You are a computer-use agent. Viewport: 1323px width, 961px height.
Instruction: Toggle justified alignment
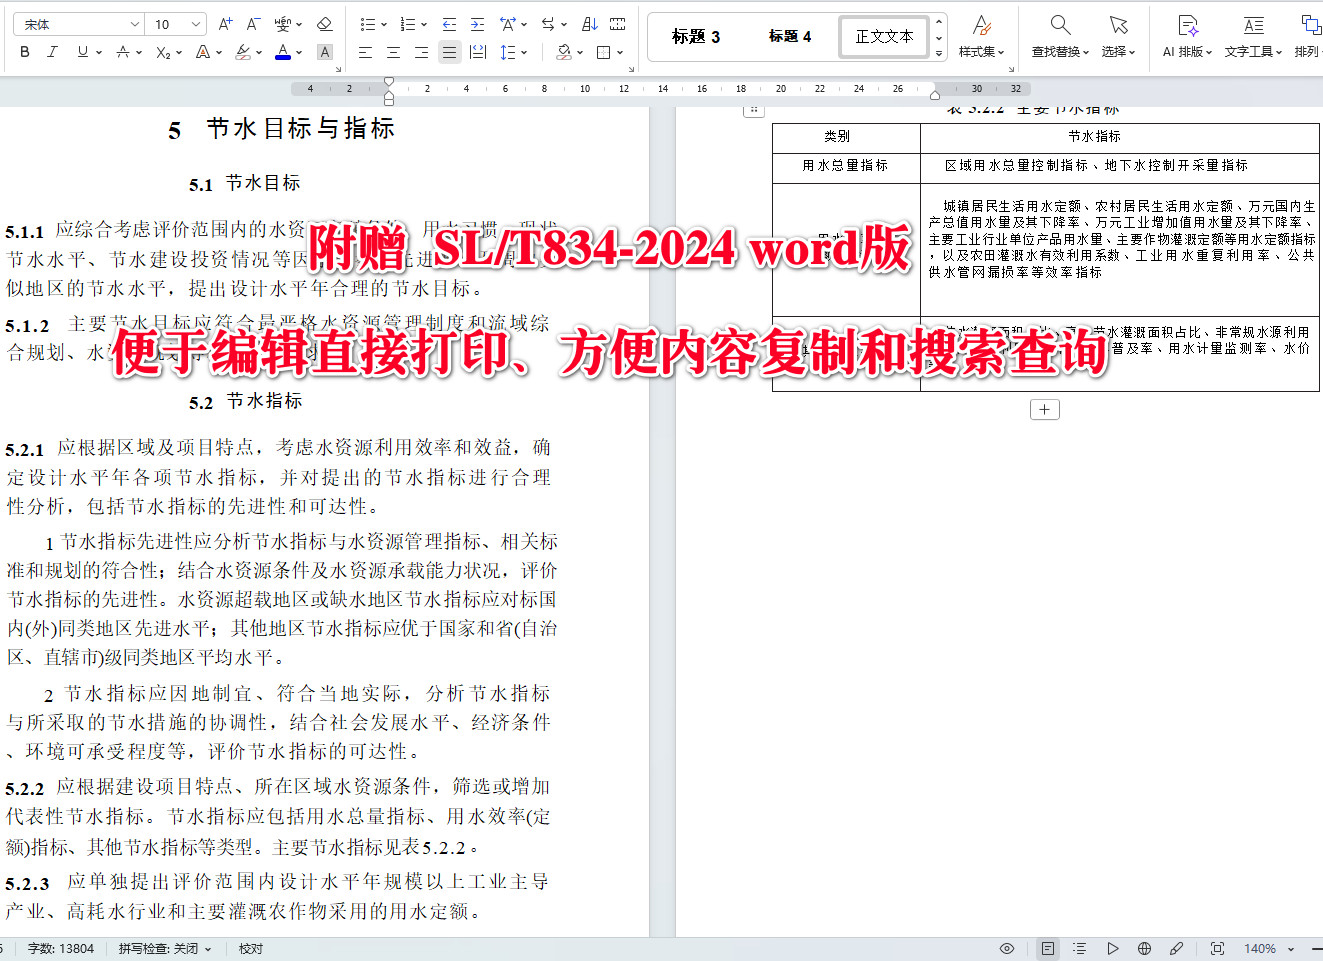pos(449,52)
